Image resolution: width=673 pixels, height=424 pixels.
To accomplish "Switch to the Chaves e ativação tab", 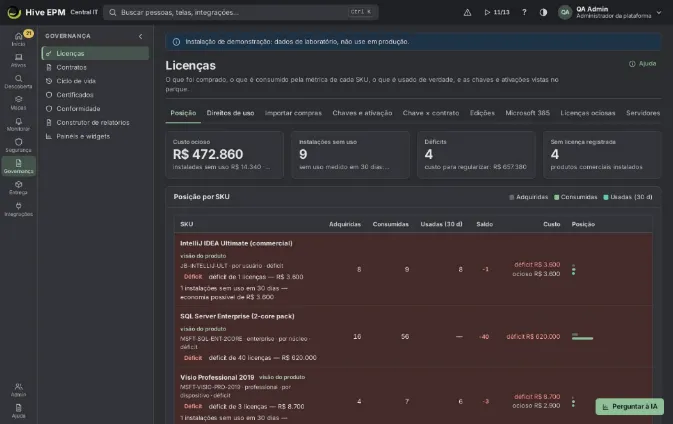I will [x=362, y=113].
